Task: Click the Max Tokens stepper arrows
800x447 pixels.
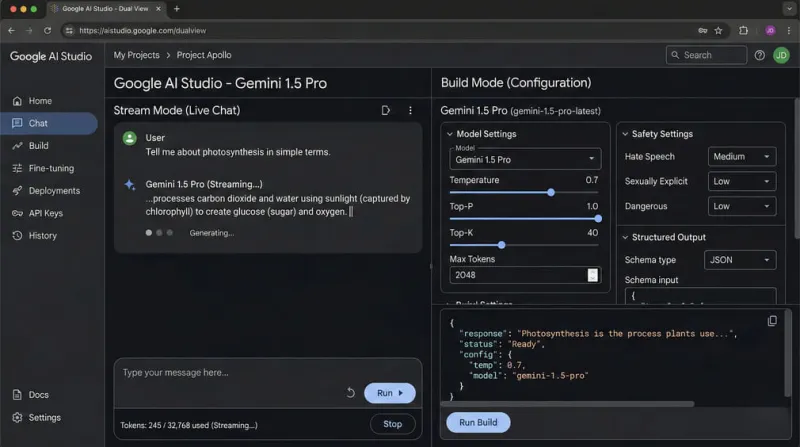Action: [592, 275]
